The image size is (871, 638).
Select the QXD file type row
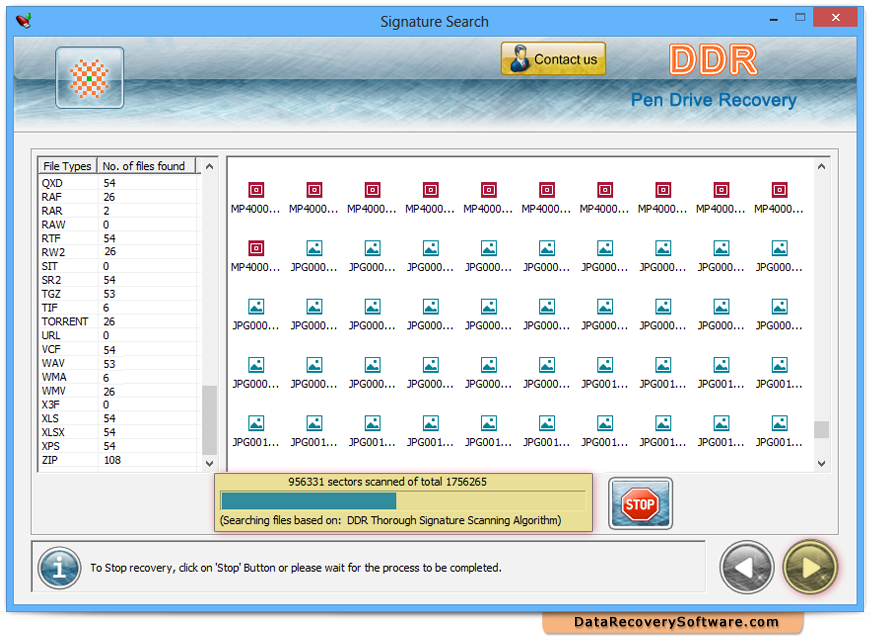(x=119, y=183)
